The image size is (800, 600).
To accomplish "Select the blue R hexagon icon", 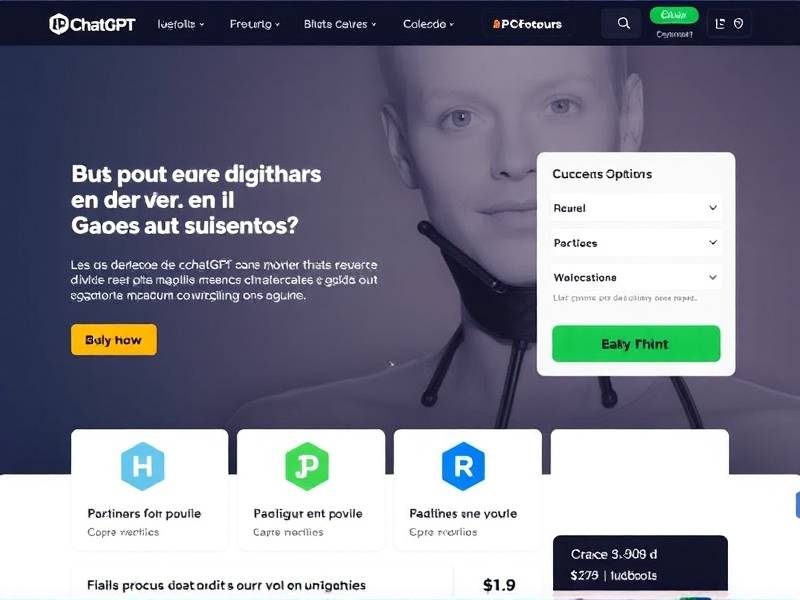I will click(x=463, y=466).
